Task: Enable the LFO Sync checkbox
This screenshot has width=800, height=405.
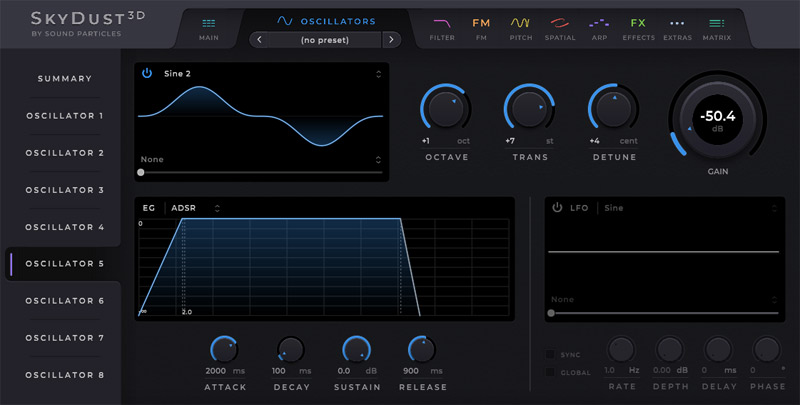Action: (x=551, y=355)
